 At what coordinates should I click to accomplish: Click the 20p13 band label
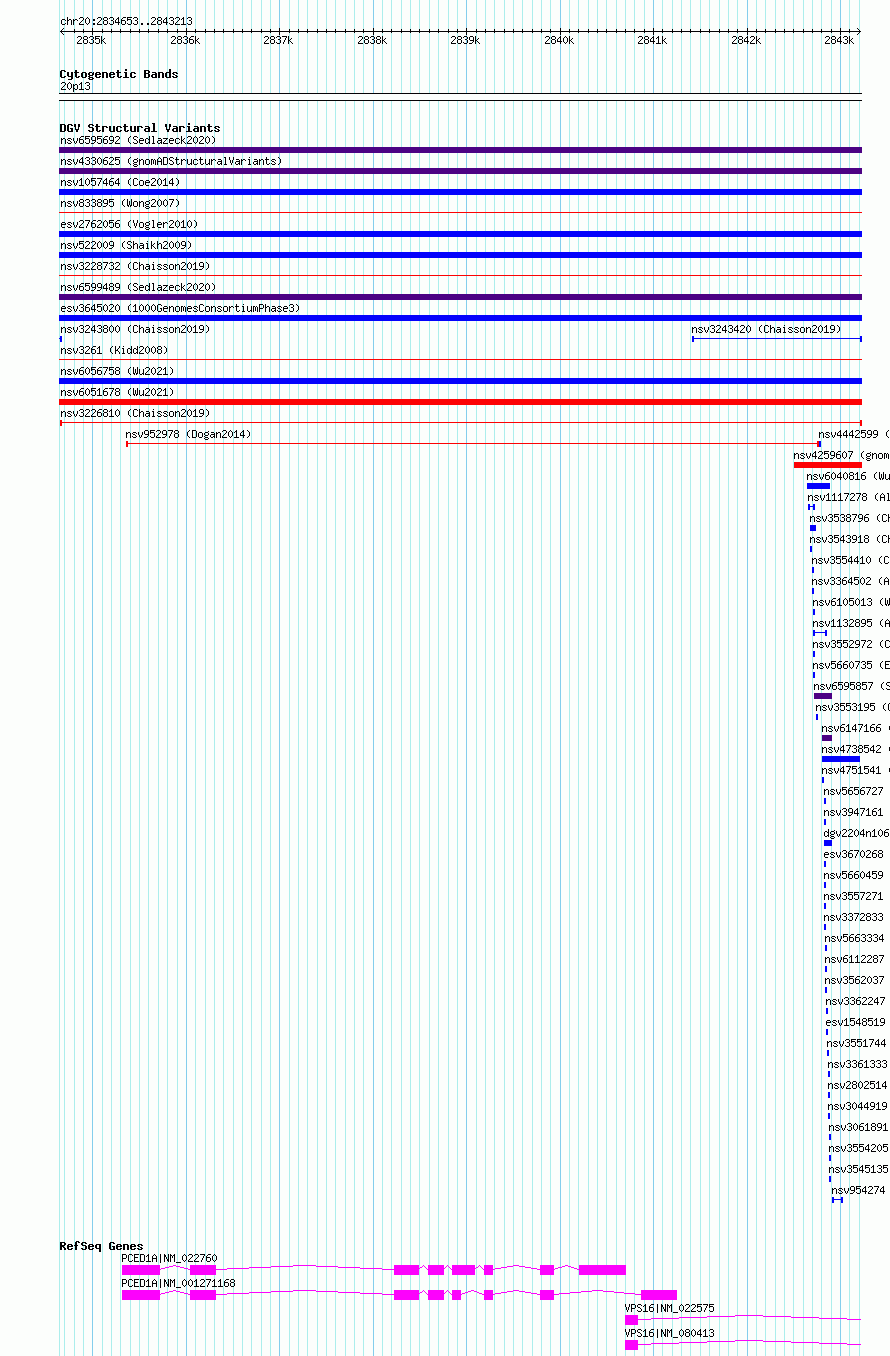coord(75,87)
